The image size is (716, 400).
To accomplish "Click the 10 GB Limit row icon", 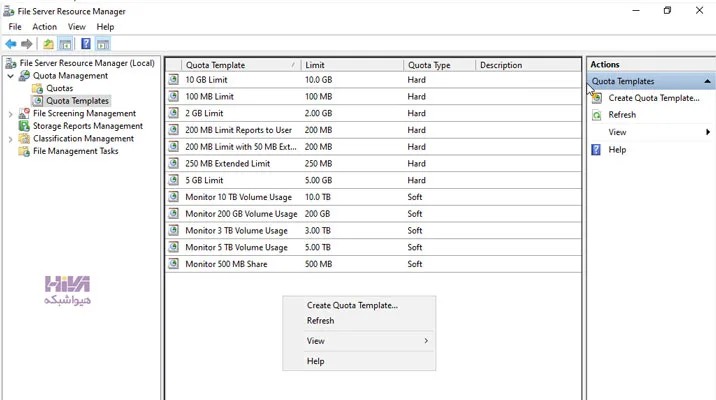I will click(x=174, y=79).
